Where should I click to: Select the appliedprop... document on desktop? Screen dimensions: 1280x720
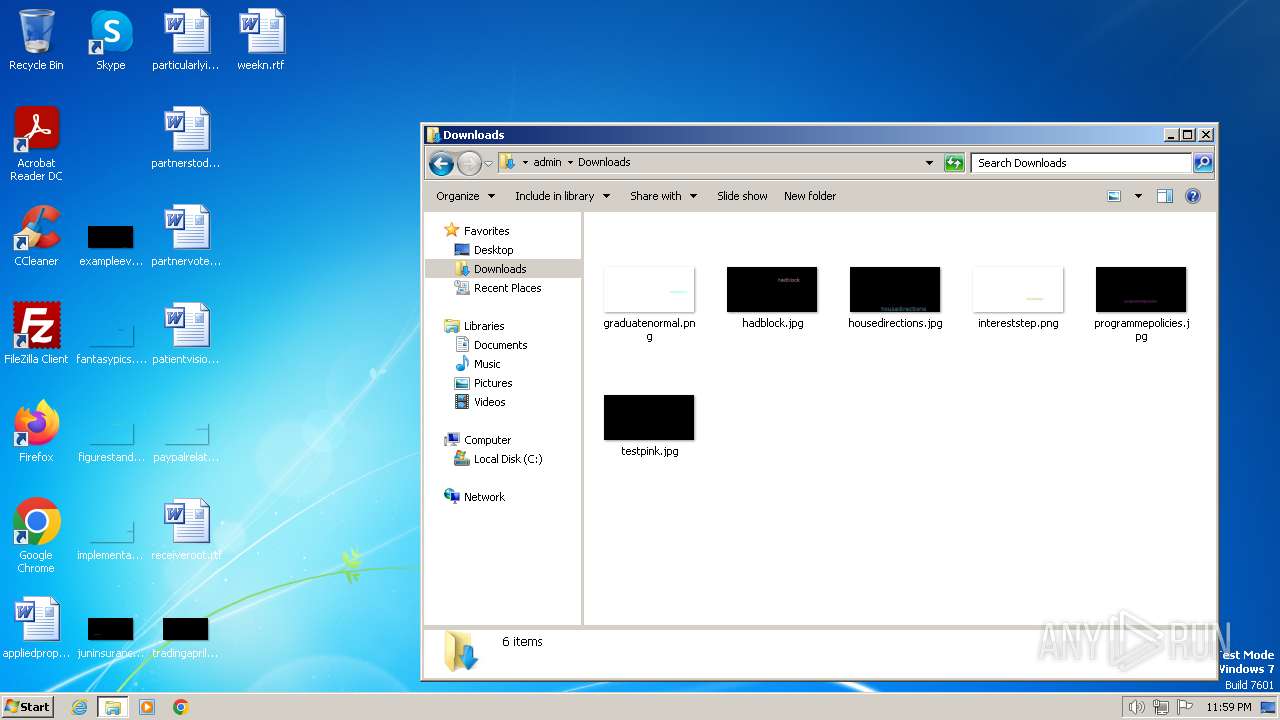point(36,628)
